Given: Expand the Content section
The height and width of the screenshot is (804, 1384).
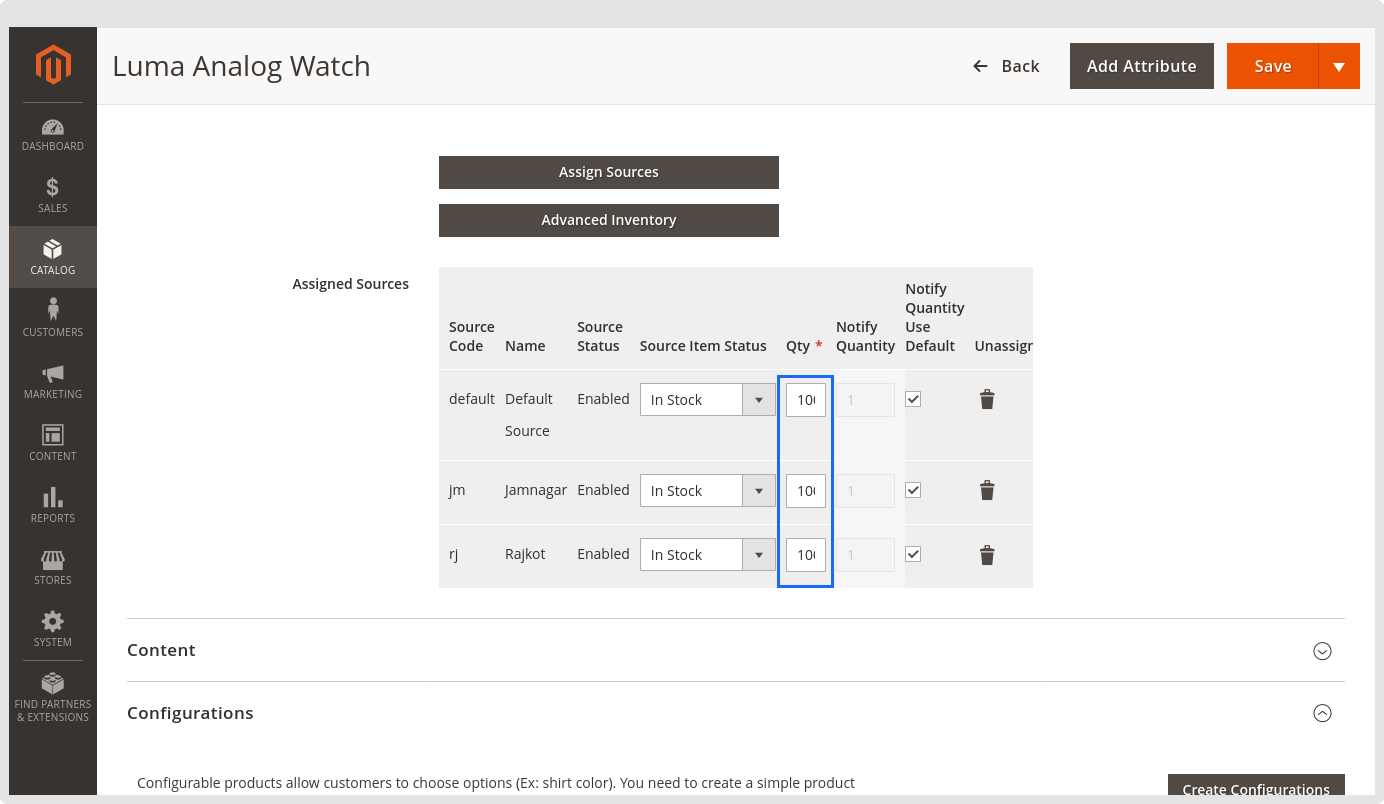Looking at the screenshot, I should 1322,651.
